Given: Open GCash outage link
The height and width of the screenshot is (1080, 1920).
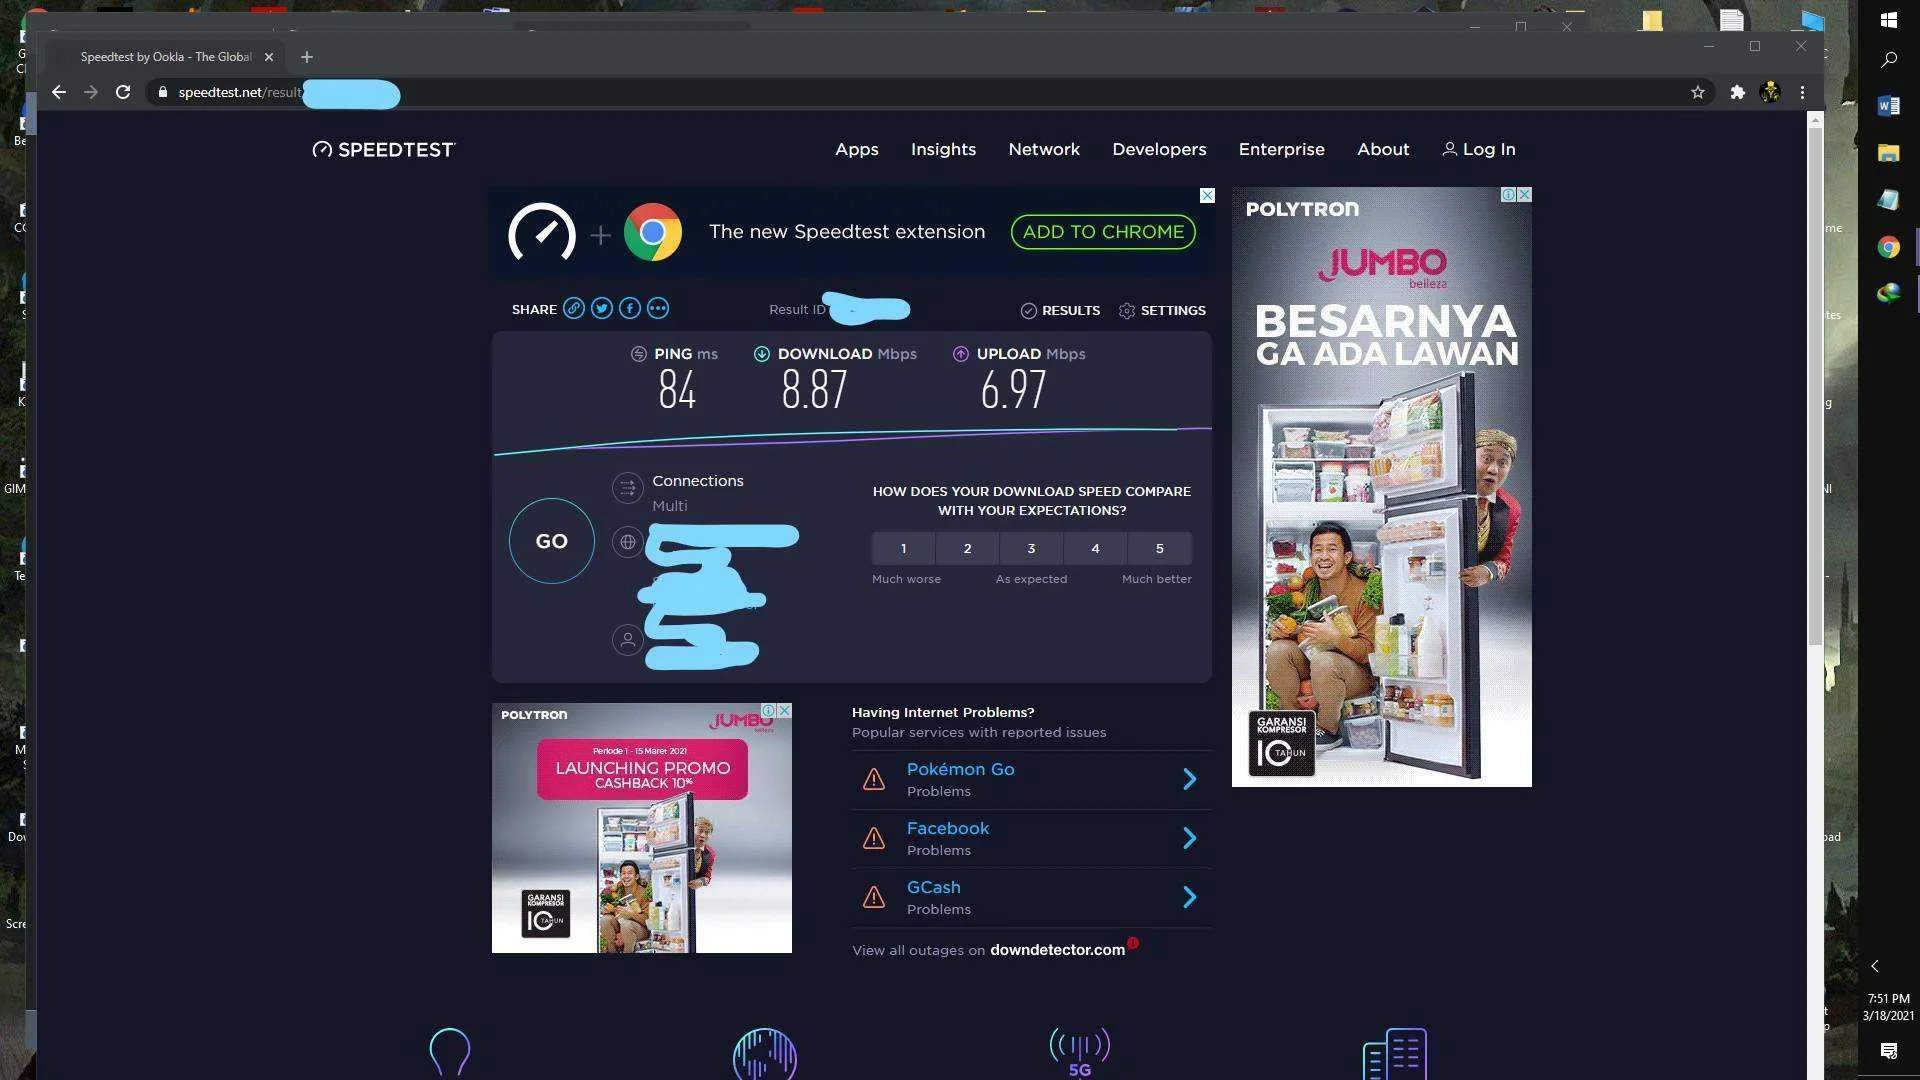Looking at the screenshot, I should (933, 887).
